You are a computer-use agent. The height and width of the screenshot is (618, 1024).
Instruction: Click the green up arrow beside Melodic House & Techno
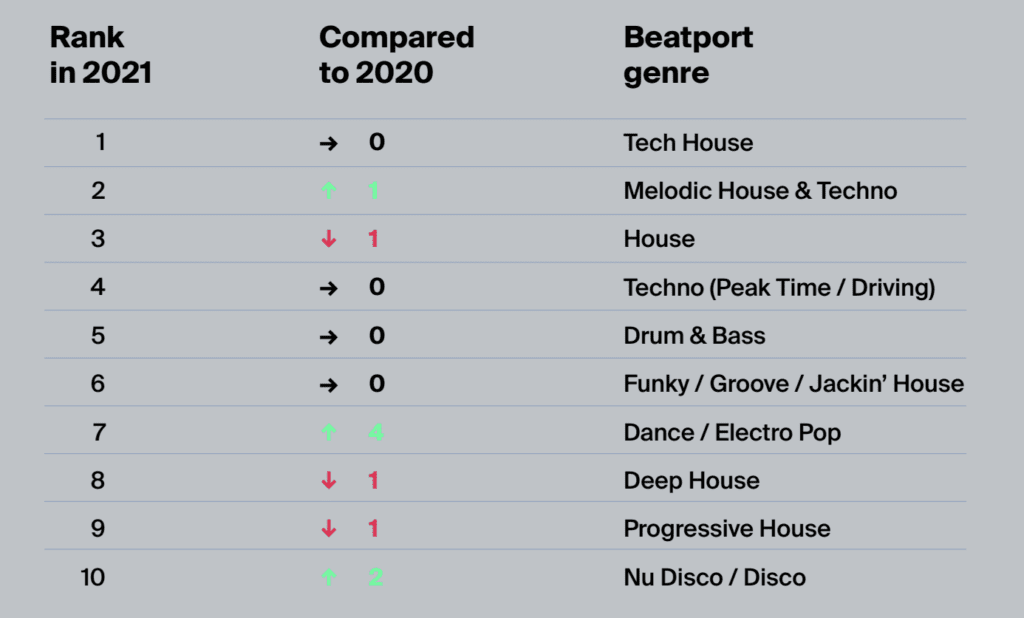coord(328,191)
